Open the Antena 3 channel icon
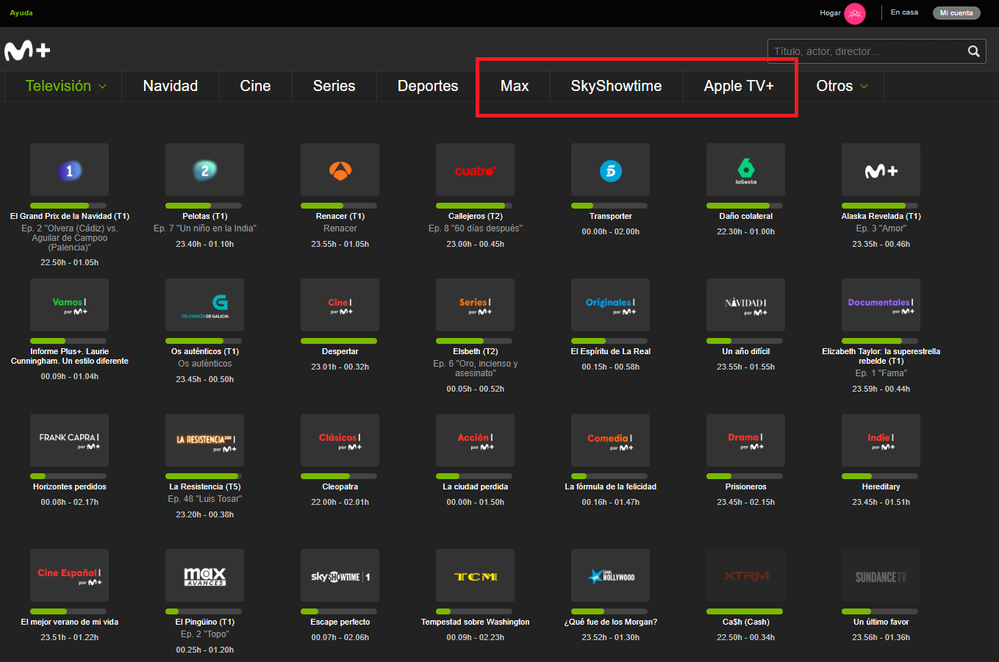Viewport: 999px width, 662px height. click(340, 170)
